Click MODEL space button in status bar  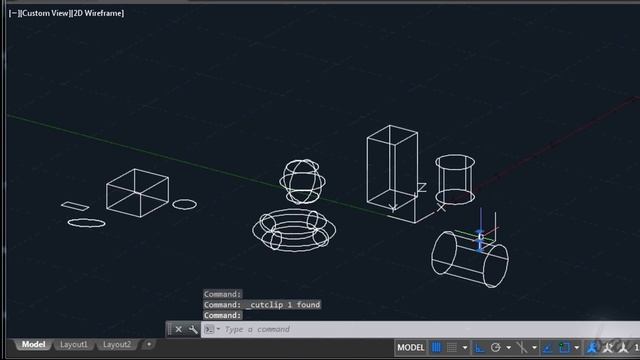click(411, 348)
